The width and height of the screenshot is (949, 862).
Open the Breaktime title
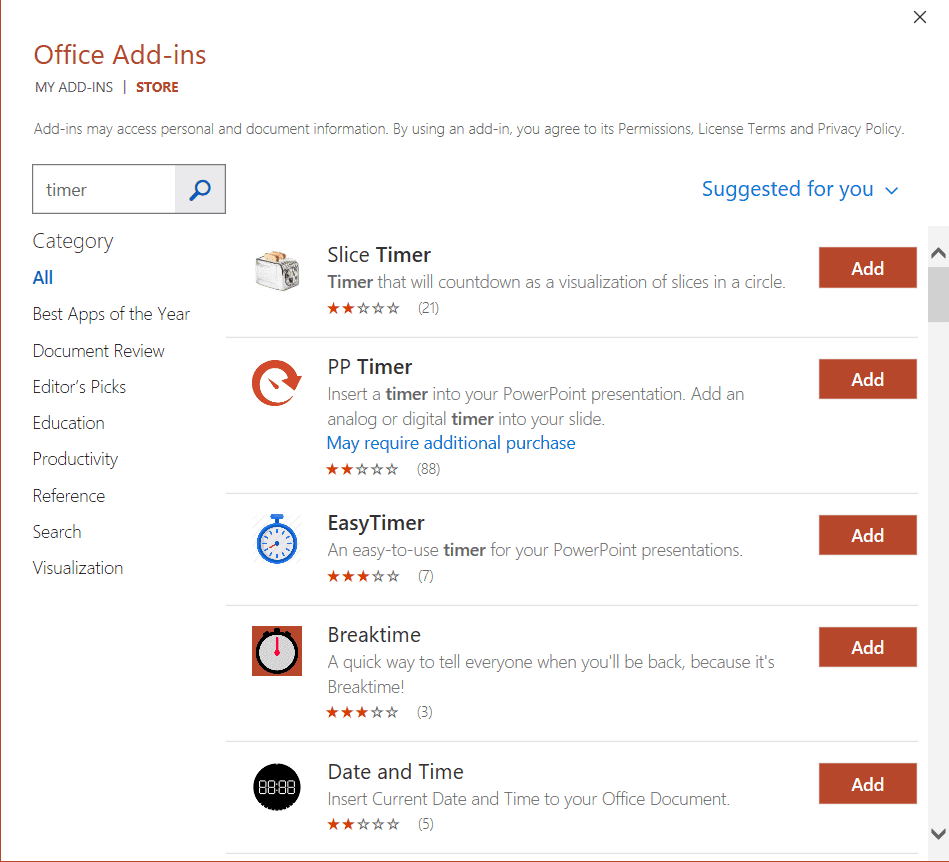[x=374, y=635]
